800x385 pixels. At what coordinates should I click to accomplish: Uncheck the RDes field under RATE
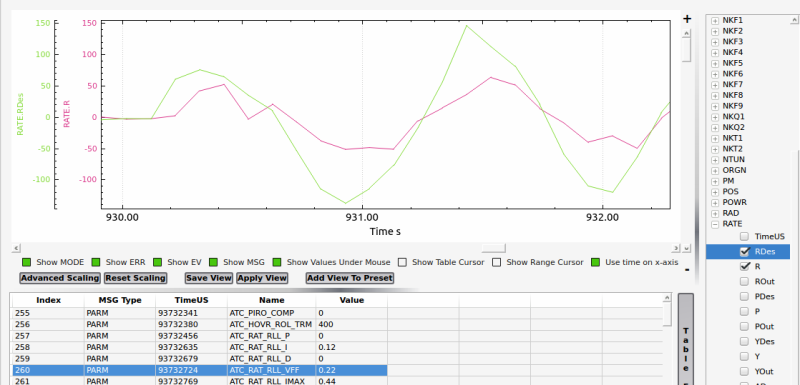coord(745,251)
